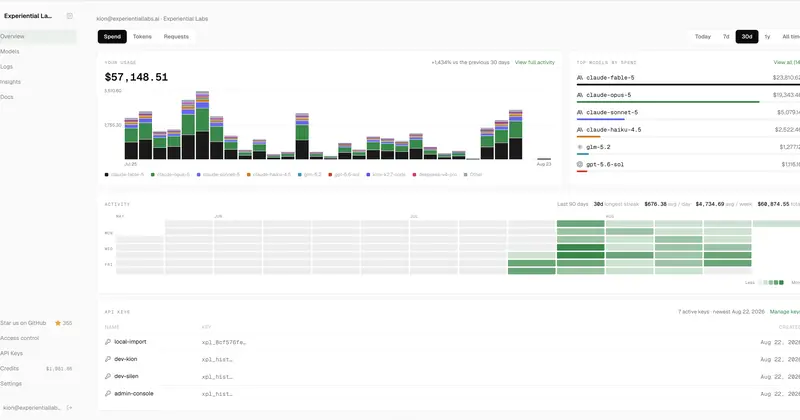This screenshot has height=420, width=800.
Task: Click the Anthropic logo beside claude-fable-5
Action: point(580,78)
